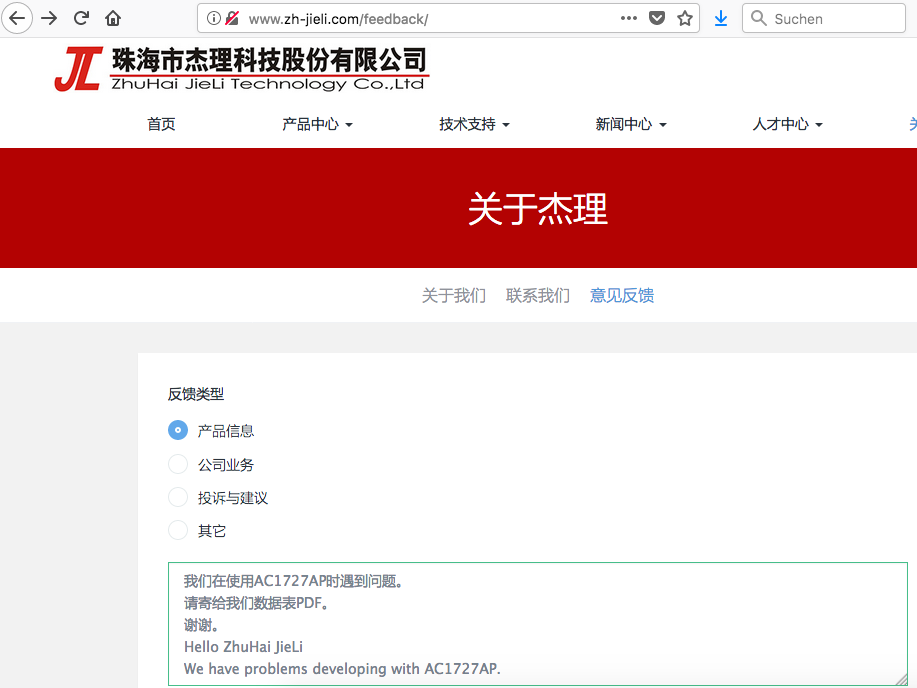Viewport: 917px width, 688px height.
Task: Switch to the 联系我们 tab
Action: point(538,295)
